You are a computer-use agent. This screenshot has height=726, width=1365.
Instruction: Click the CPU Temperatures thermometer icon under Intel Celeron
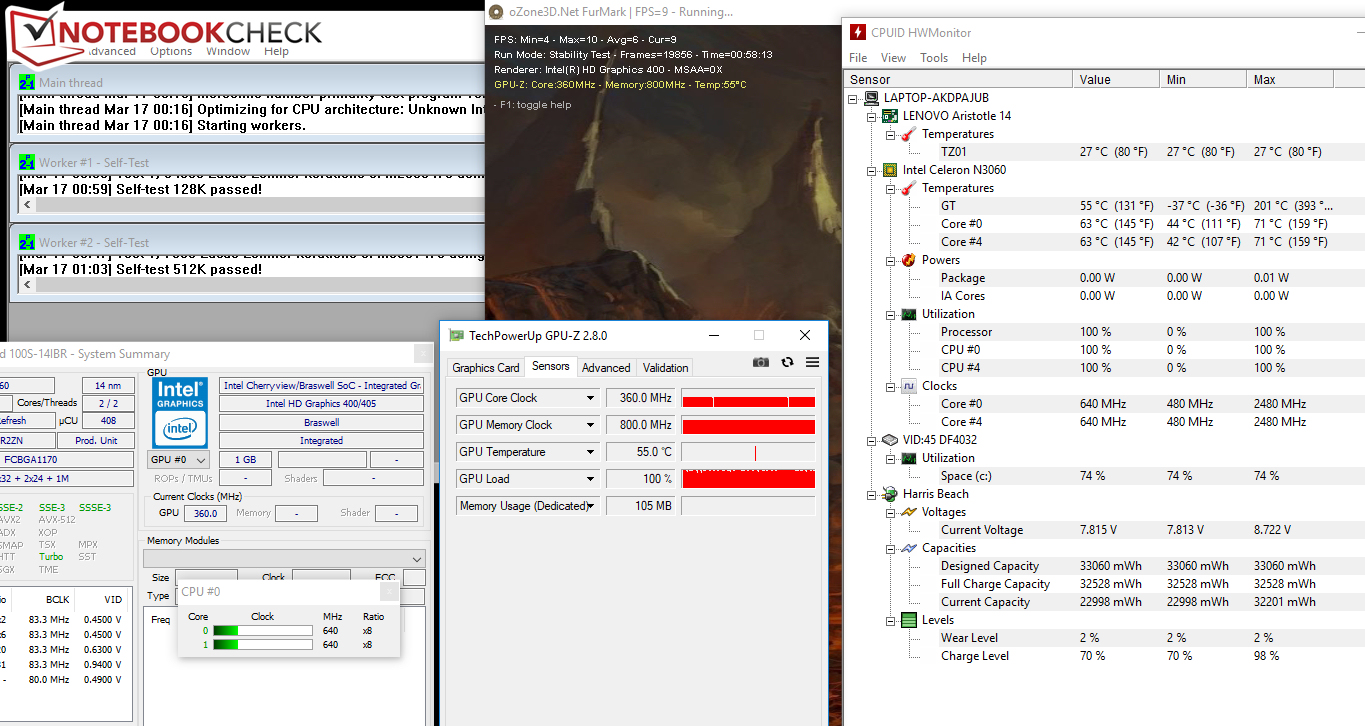[908, 188]
